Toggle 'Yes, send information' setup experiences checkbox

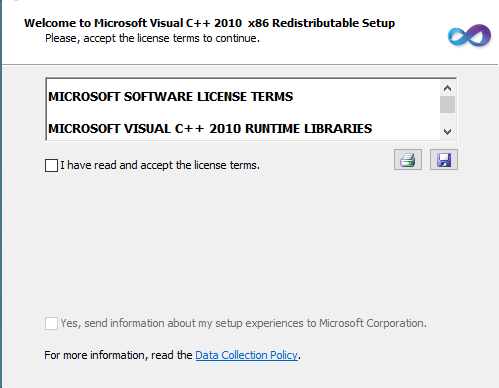(51, 323)
